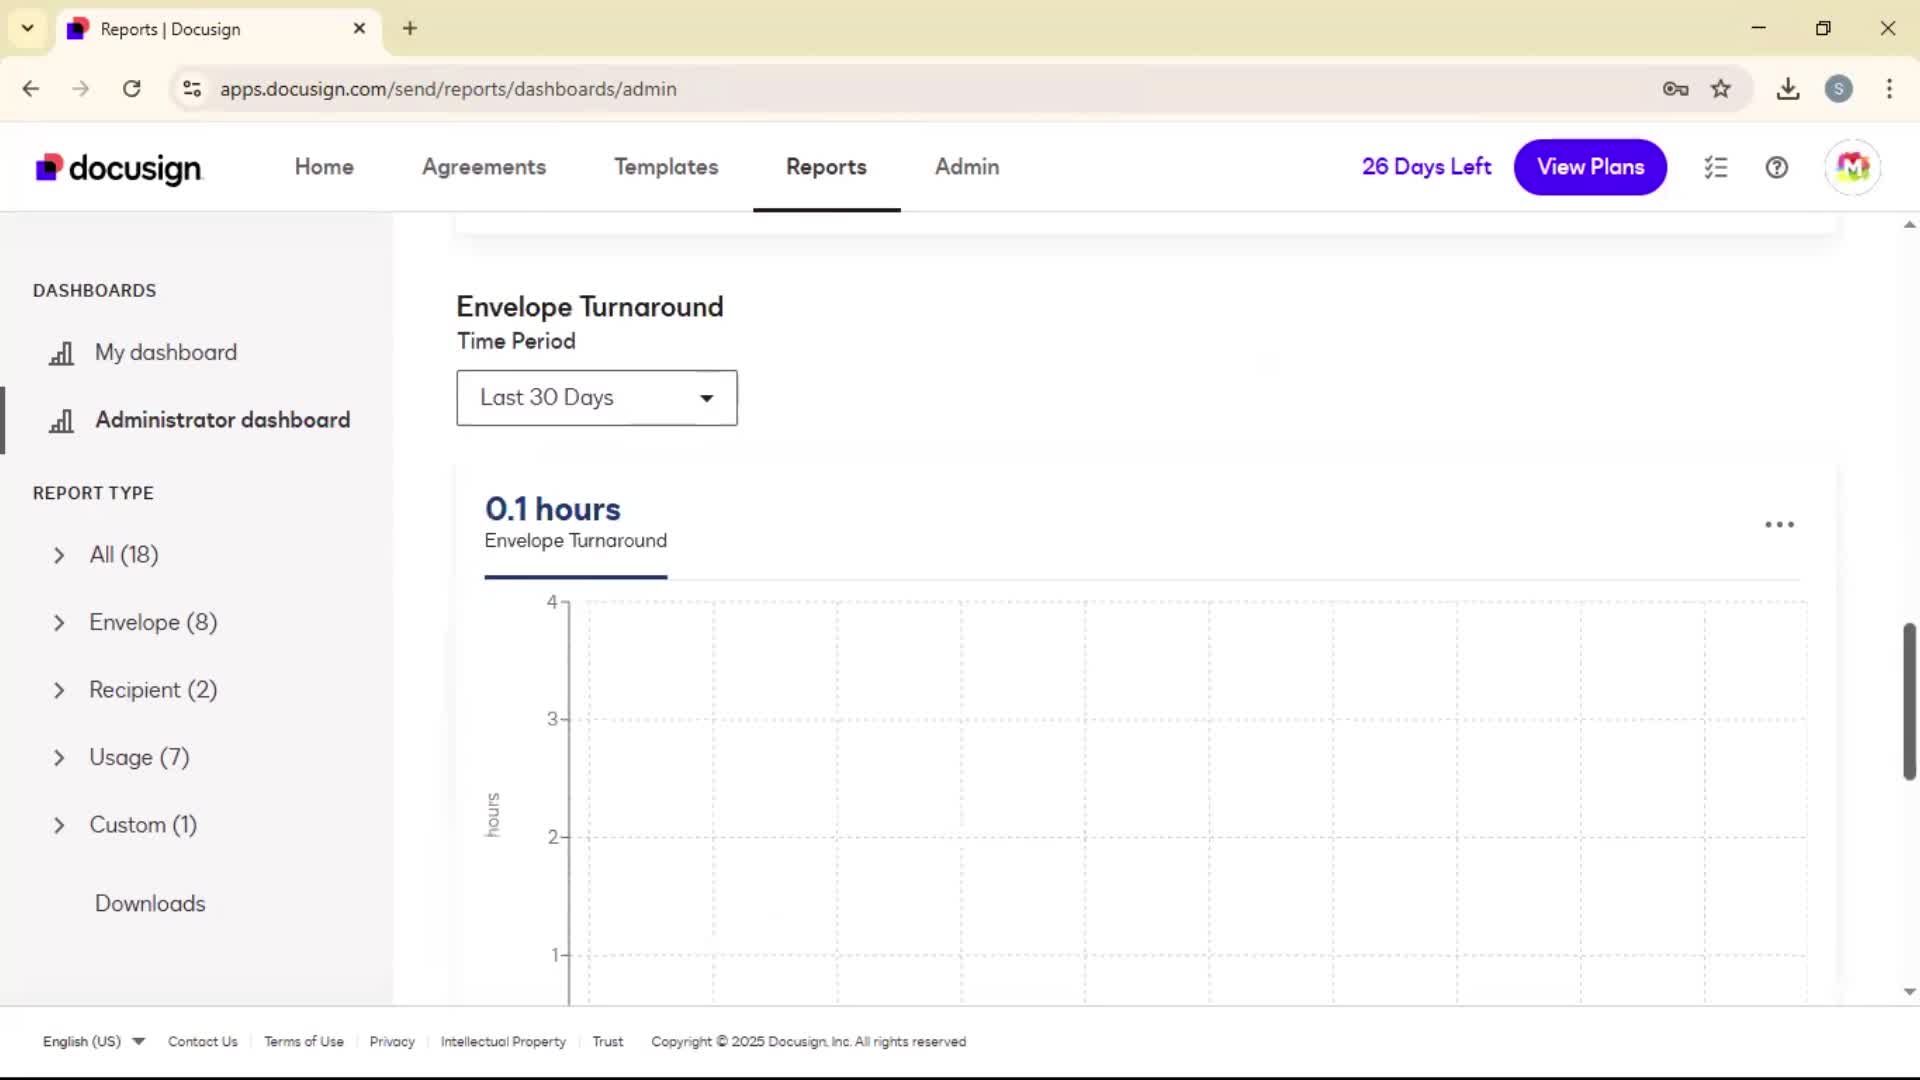Image resolution: width=1920 pixels, height=1080 pixels.
Task: Open the Downloads page in sidebar
Action: click(x=150, y=903)
